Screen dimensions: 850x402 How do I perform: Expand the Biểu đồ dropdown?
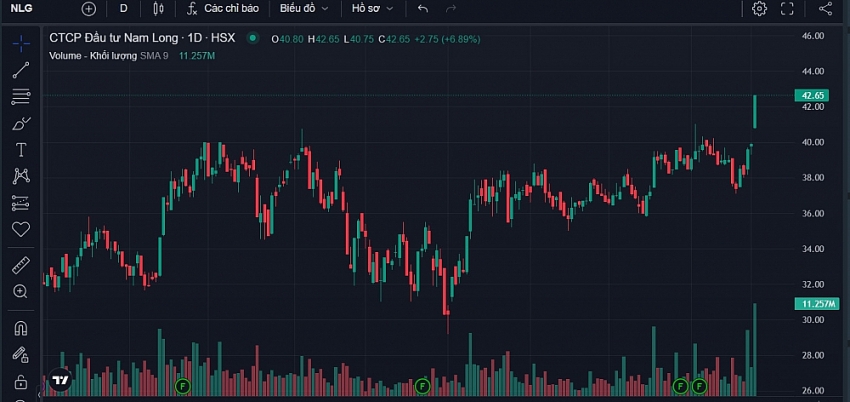(304, 9)
